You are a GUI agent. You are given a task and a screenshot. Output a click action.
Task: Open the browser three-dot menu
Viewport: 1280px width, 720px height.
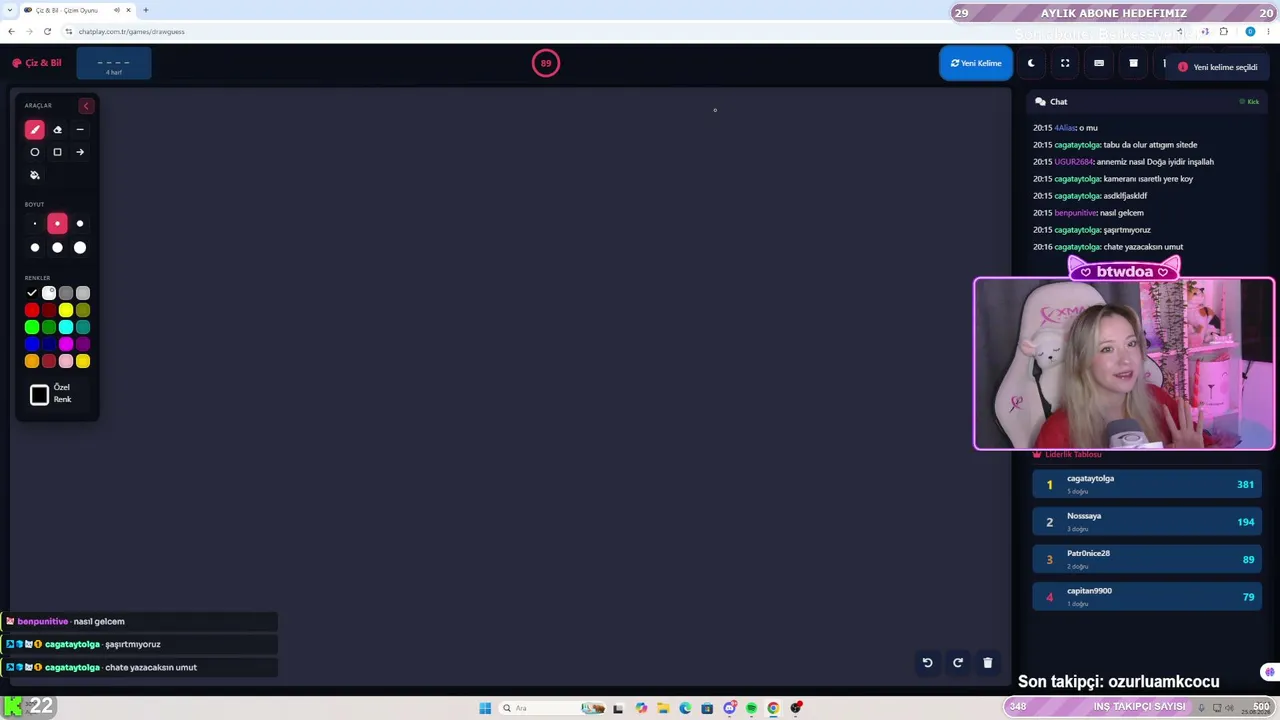pos(1270,31)
